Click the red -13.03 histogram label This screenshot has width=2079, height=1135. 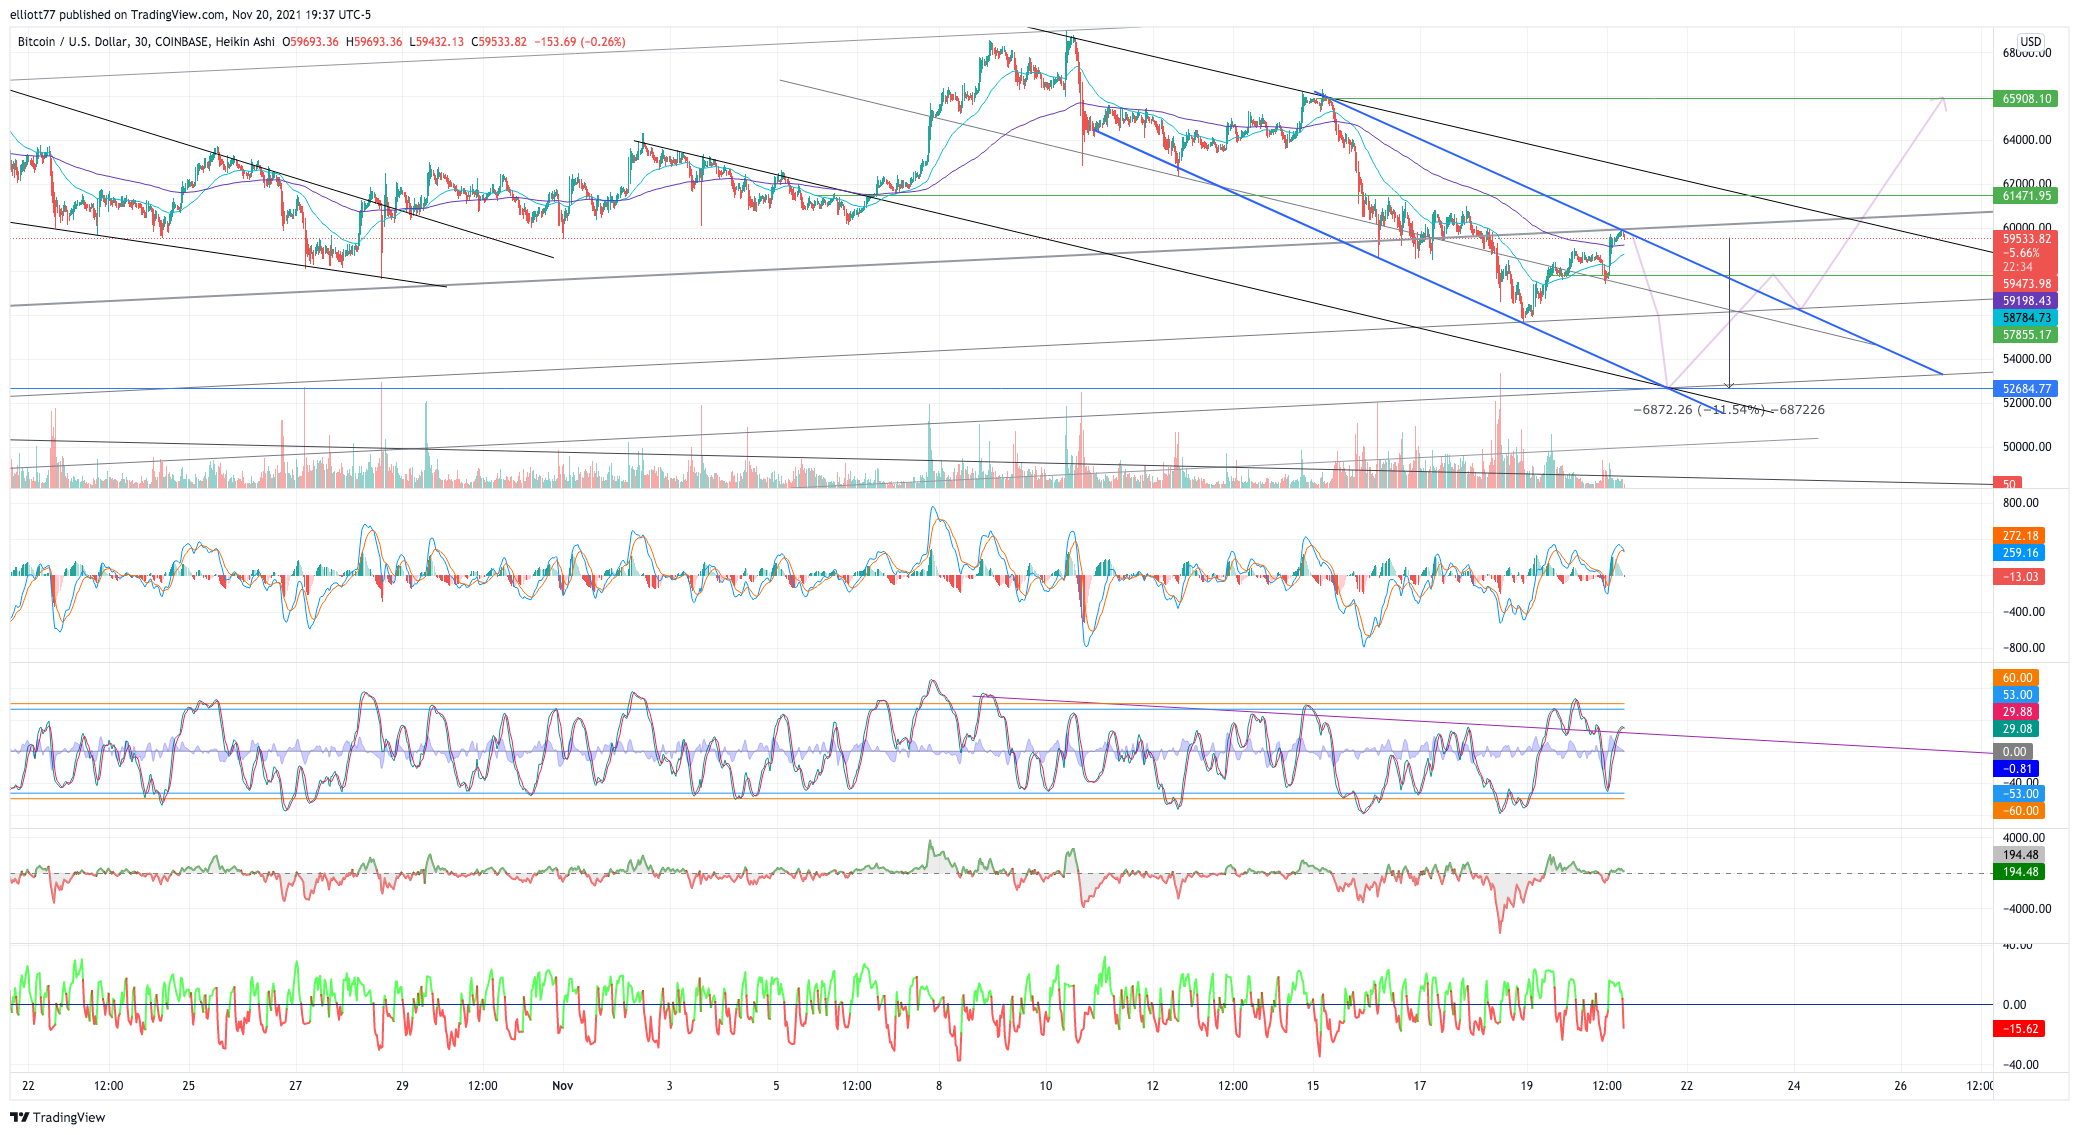pyautogui.click(x=2019, y=577)
